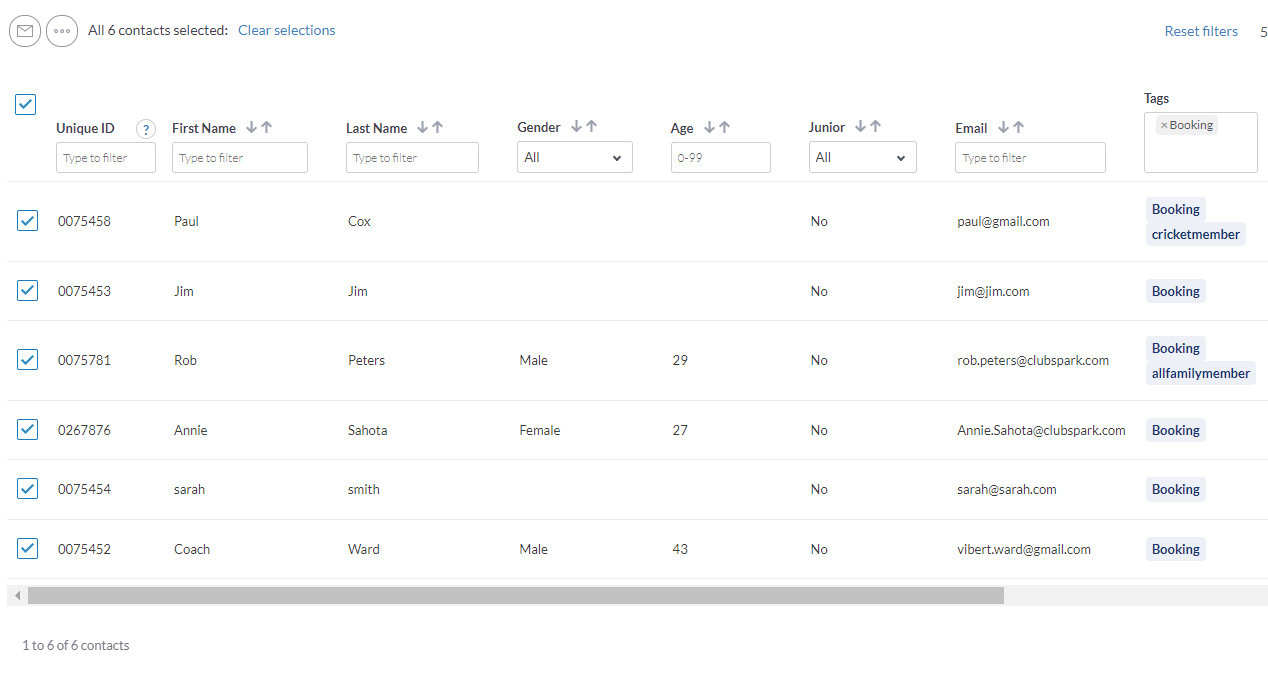This screenshot has height=674, width=1268.
Task: Uncheck the select-all header checkbox
Action: tap(26, 104)
